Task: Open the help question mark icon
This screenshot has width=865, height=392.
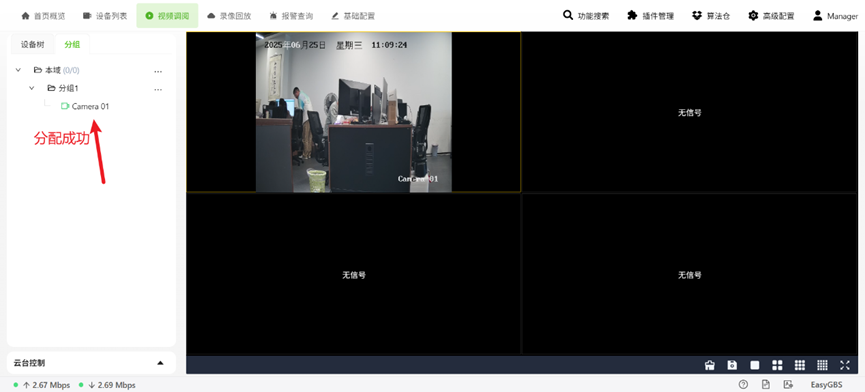Action: 743,384
